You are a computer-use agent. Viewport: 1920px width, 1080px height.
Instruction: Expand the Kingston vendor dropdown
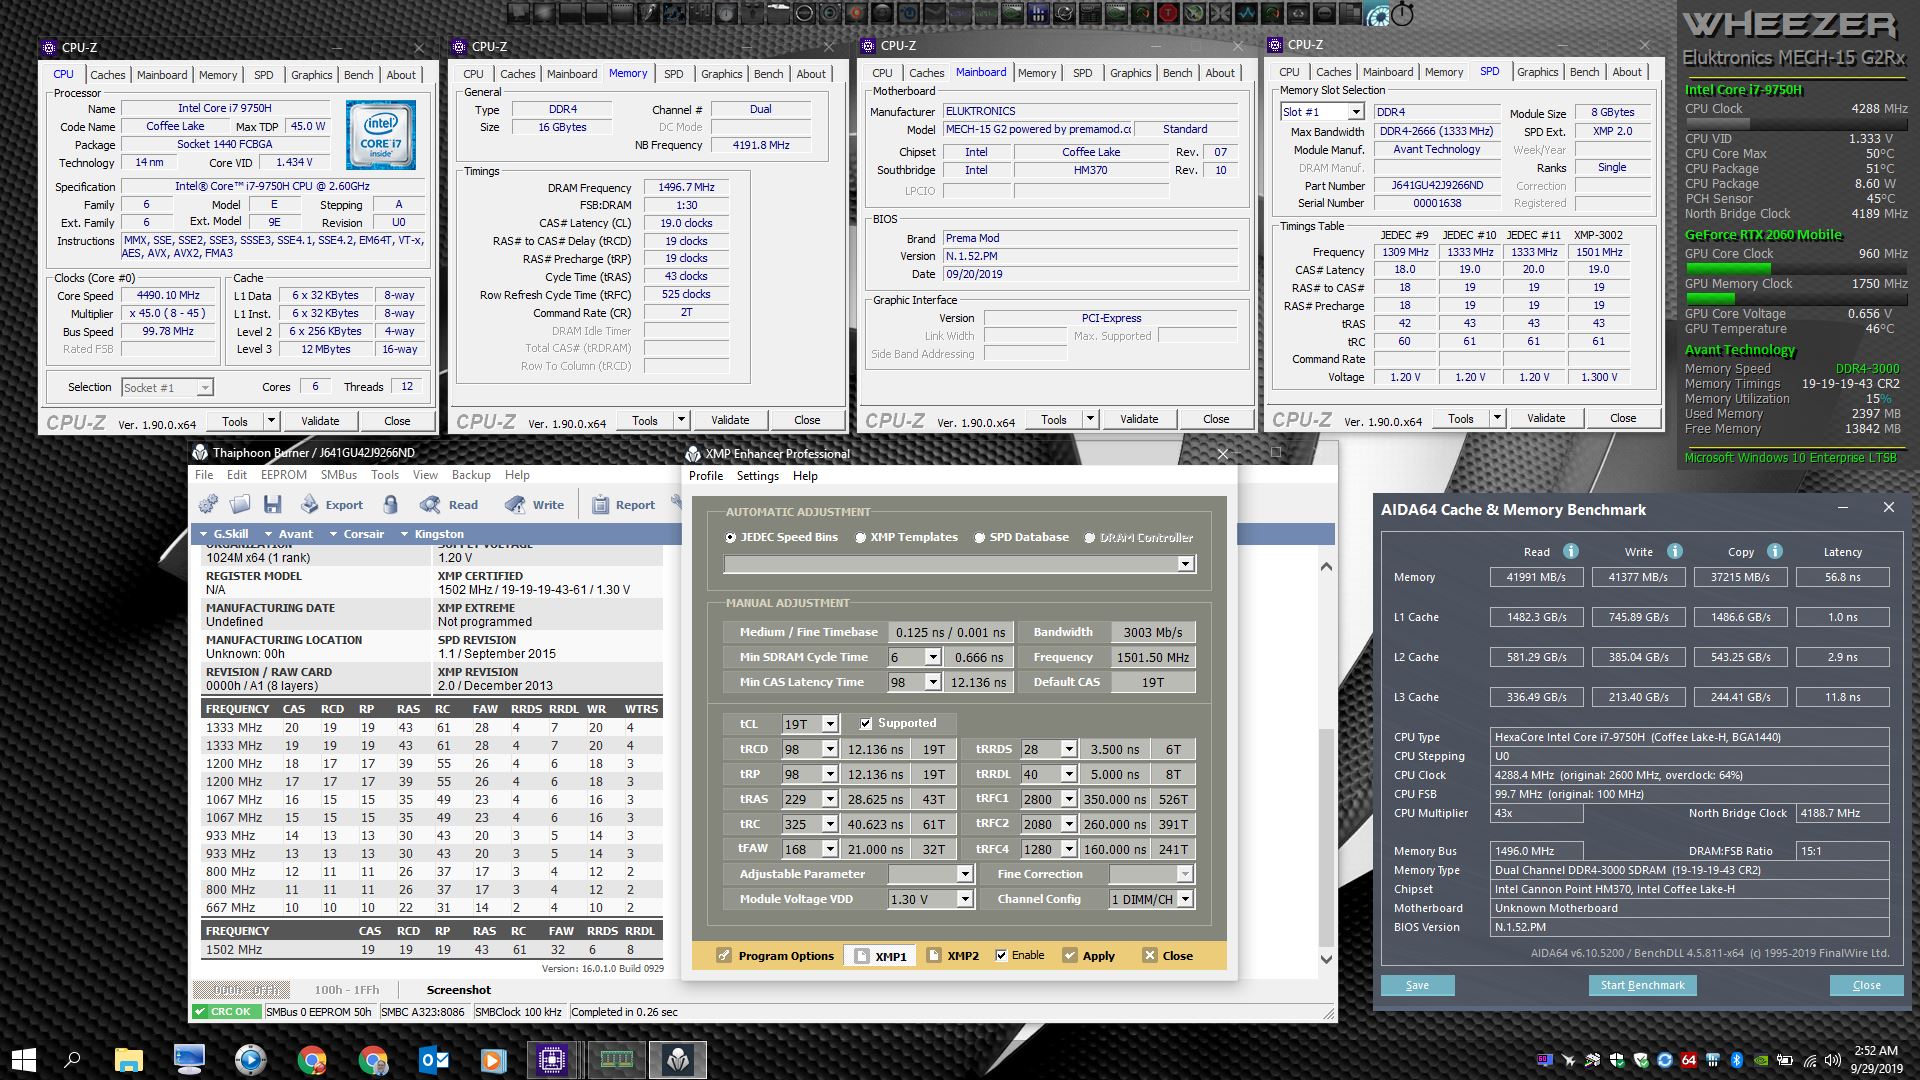tap(432, 534)
